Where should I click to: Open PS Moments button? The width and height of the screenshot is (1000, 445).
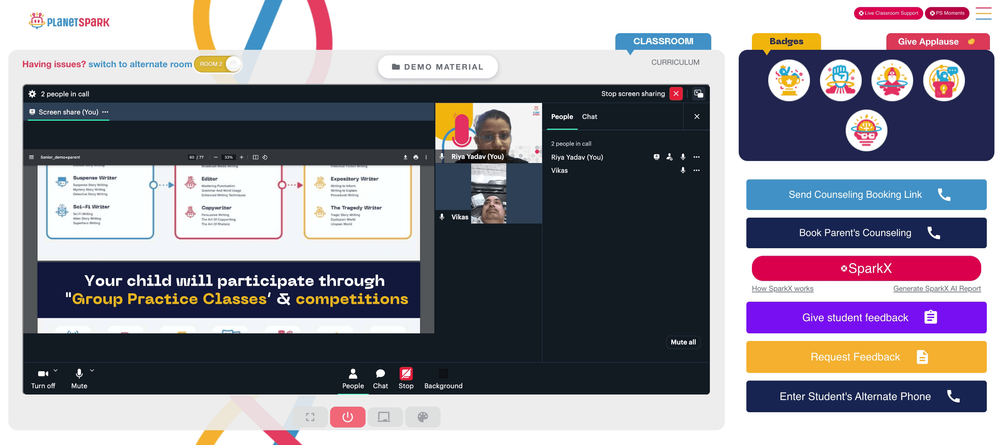tap(947, 13)
